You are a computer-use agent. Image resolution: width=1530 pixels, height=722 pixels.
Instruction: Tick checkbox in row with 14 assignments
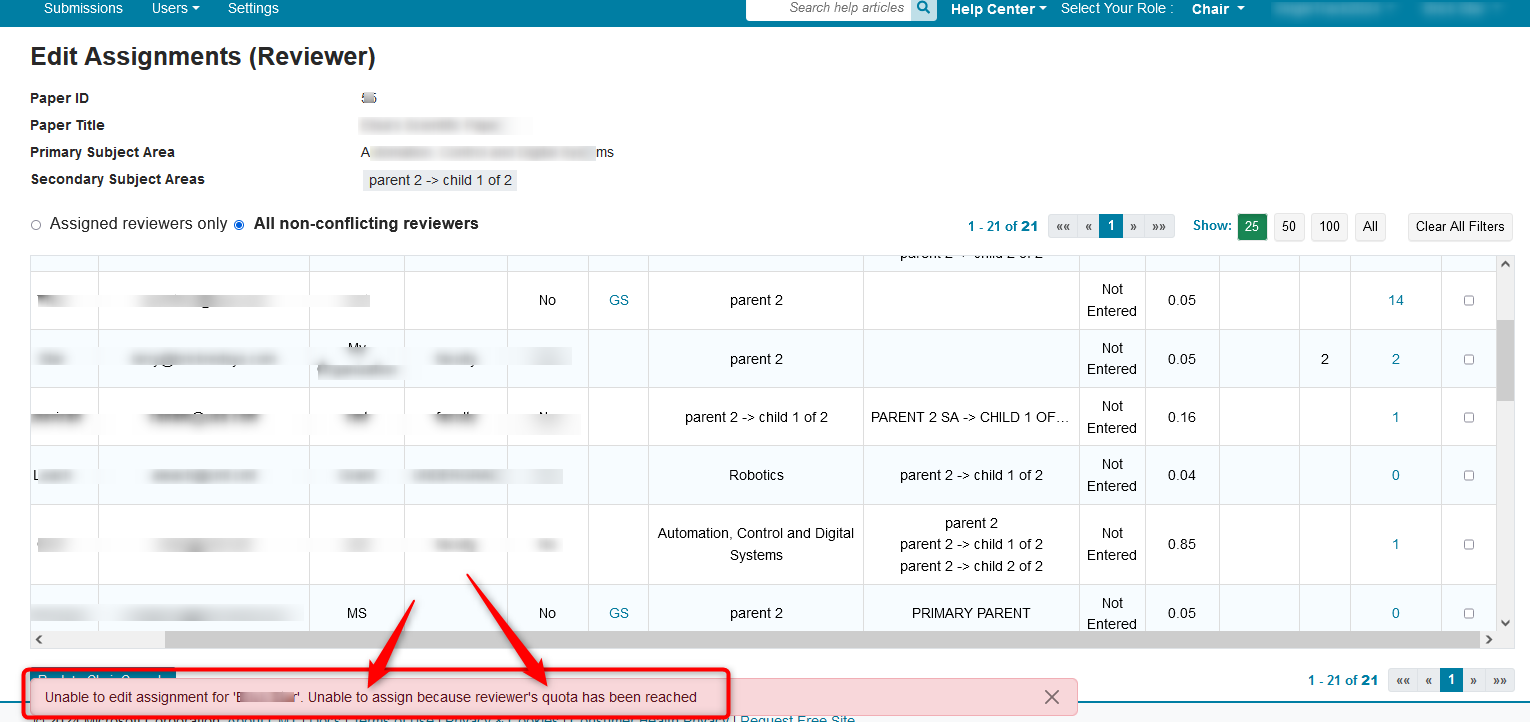click(x=1468, y=300)
